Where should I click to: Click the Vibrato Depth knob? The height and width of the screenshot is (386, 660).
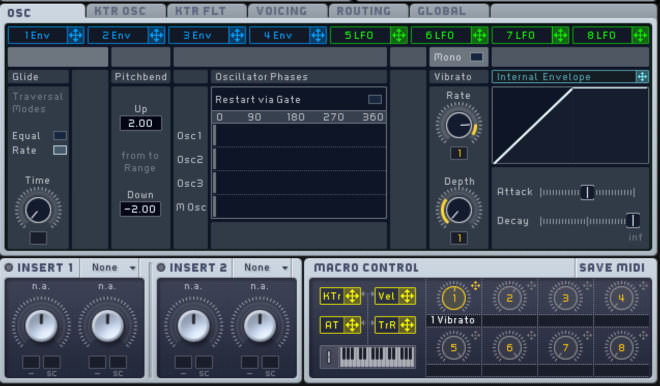pyautogui.click(x=459, y=210)
